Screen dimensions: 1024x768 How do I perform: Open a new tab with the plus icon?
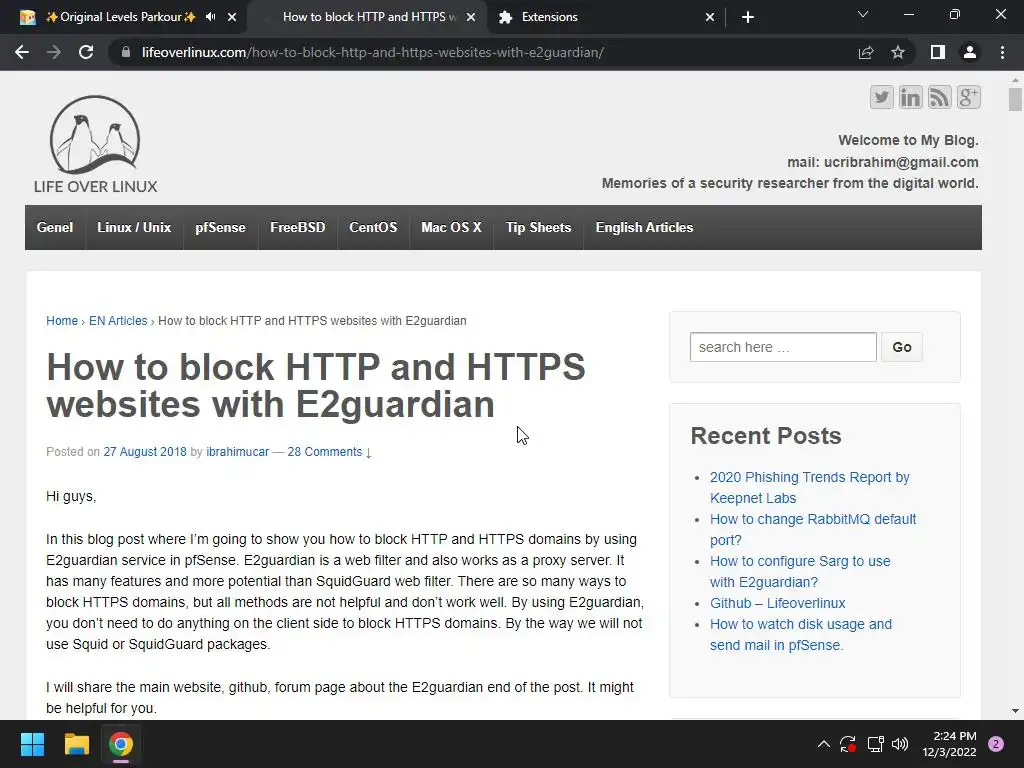pyautogui.click(x=748, y=17)
